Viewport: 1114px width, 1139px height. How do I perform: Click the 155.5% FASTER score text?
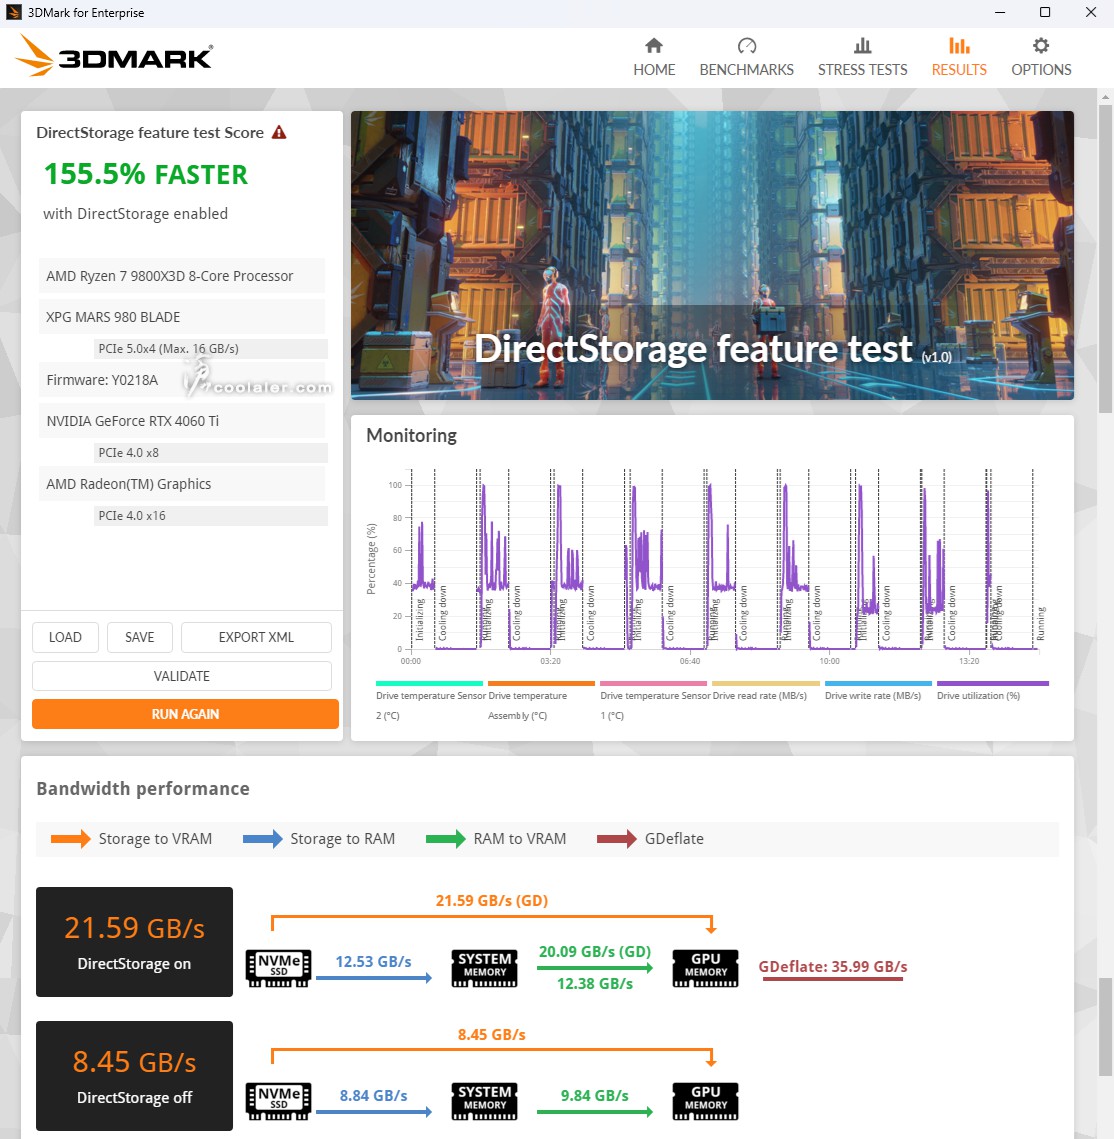[146, 174]
